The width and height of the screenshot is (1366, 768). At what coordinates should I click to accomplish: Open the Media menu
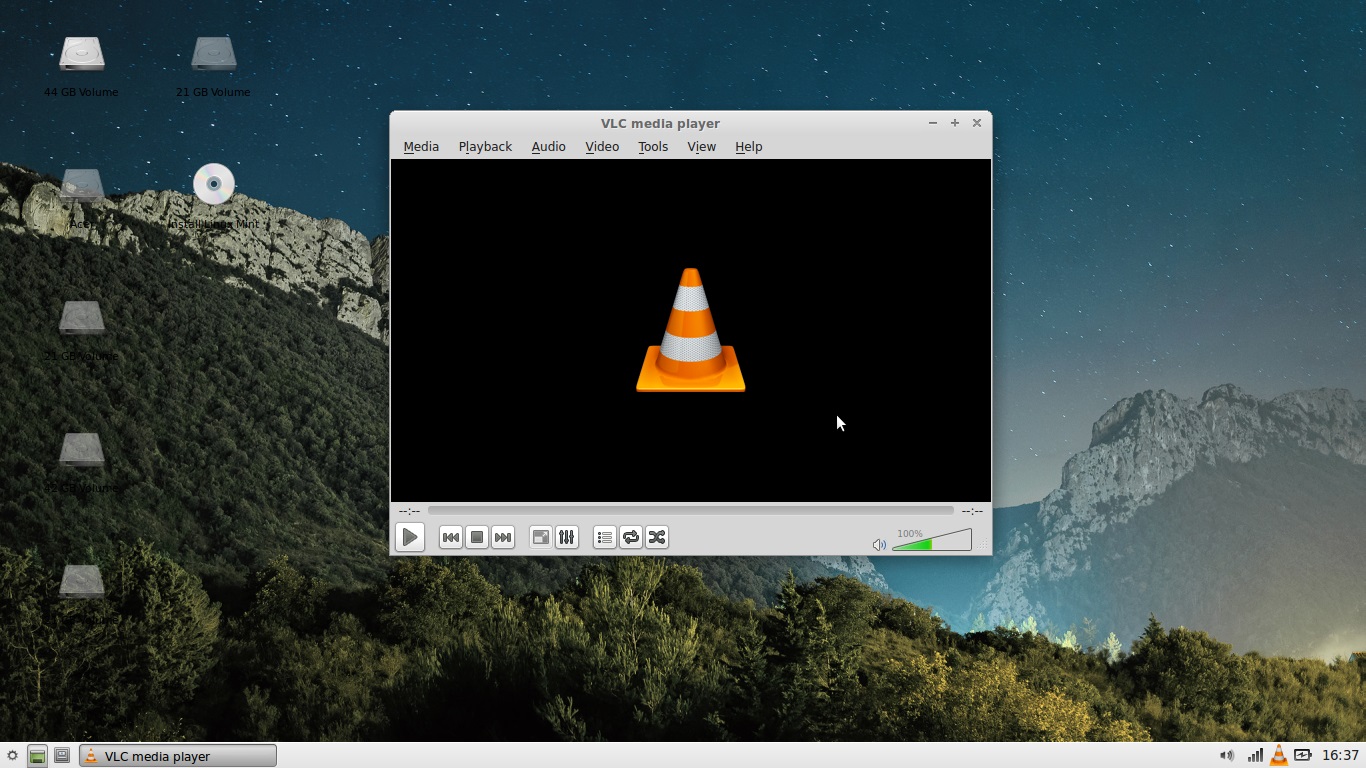pyautogui.click(x=421, y=146)
